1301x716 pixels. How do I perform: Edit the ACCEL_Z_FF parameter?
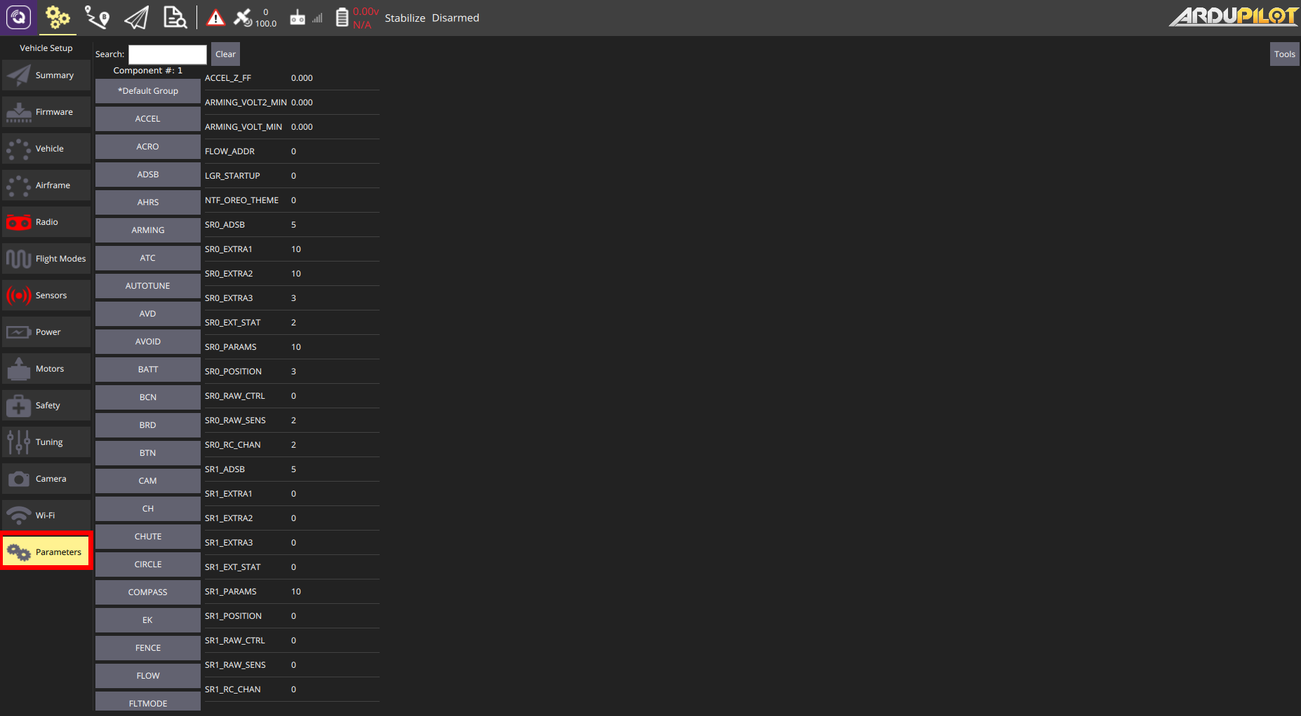point(291,78)
